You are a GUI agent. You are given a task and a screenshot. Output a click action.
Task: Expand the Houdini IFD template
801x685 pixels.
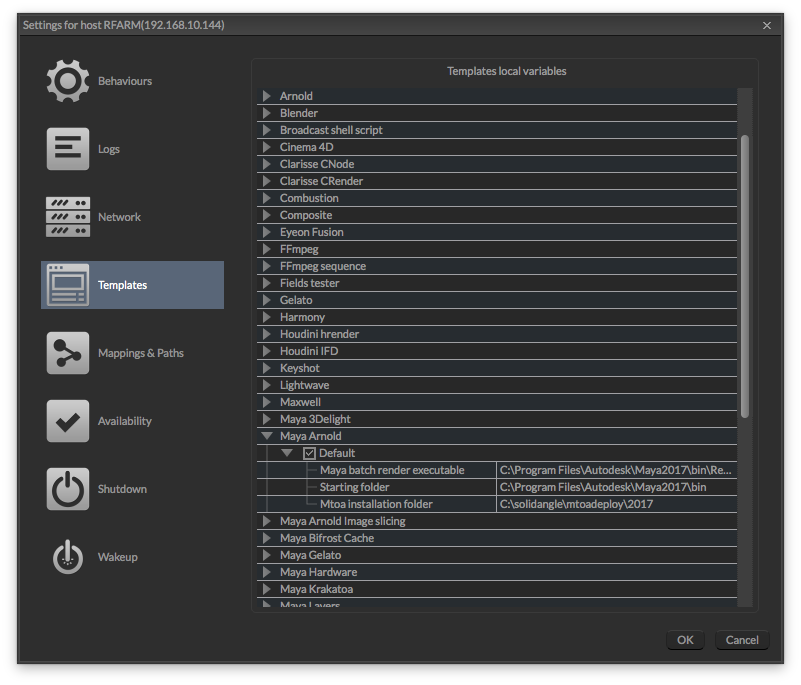[265, 350]
